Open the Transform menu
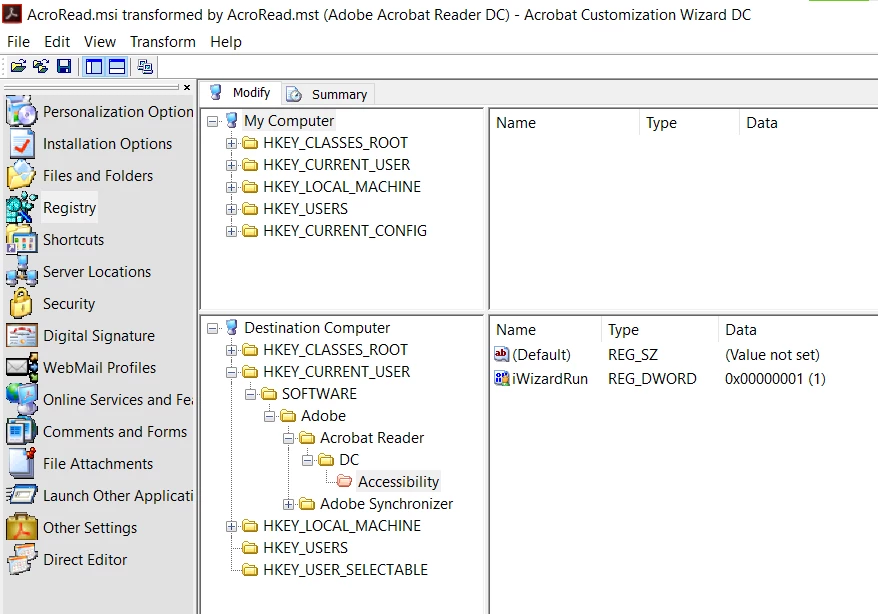Viewport: 878px width, 614px height. pyautogui.click(x=163, y=42)
